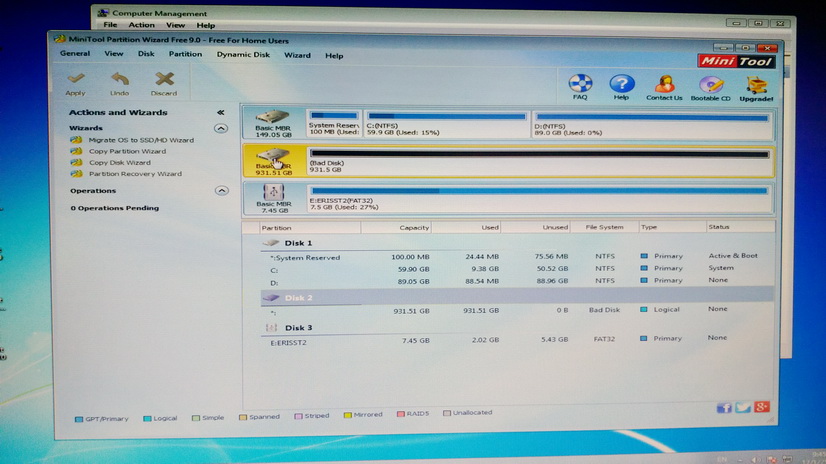This screenshot has height=464, width=826.
Task: Select the D:(NTFS) partition block in the disk map
Action: click(x=652, y=124)
